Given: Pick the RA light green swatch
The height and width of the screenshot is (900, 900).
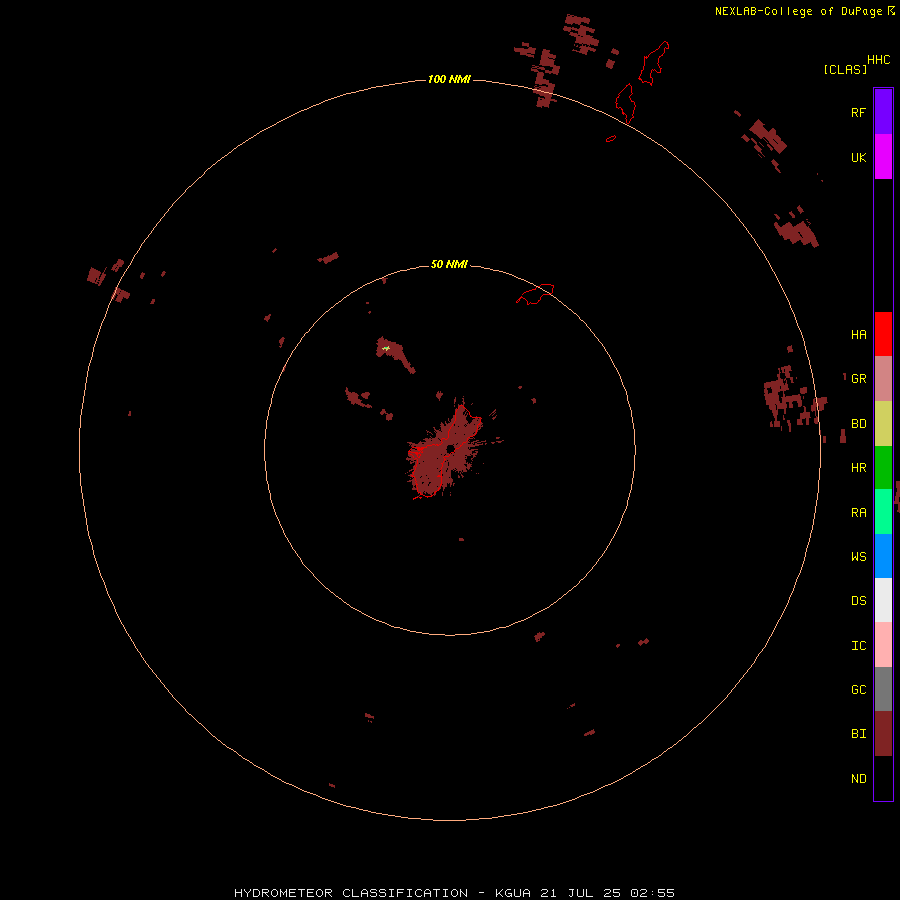Looking at the screenshot, I should [883, 512].
